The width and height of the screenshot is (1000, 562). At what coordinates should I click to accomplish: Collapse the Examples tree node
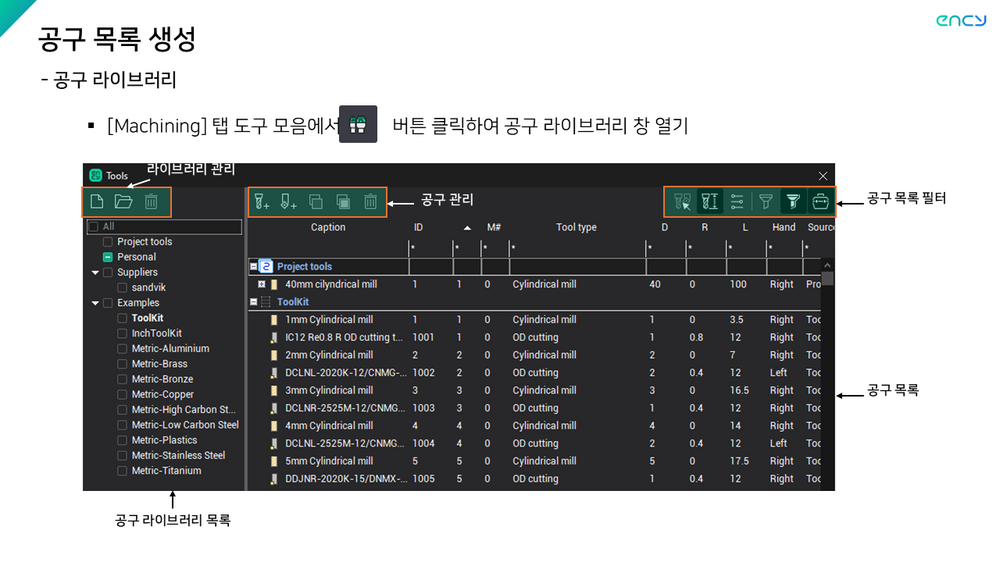(x=95, y=303)
